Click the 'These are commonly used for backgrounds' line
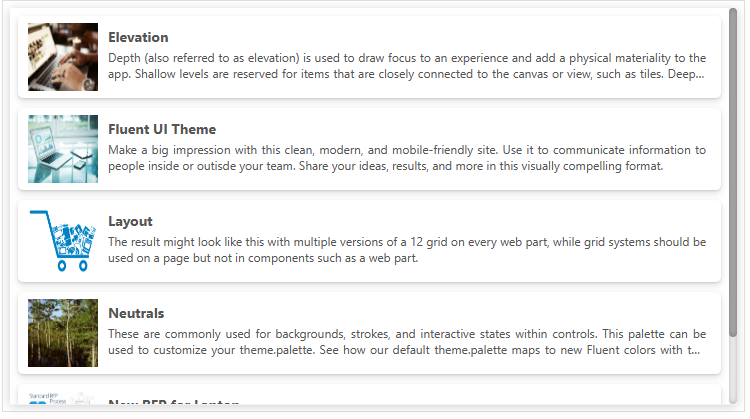The image size is (750, 419). click(x=407, y=334)
